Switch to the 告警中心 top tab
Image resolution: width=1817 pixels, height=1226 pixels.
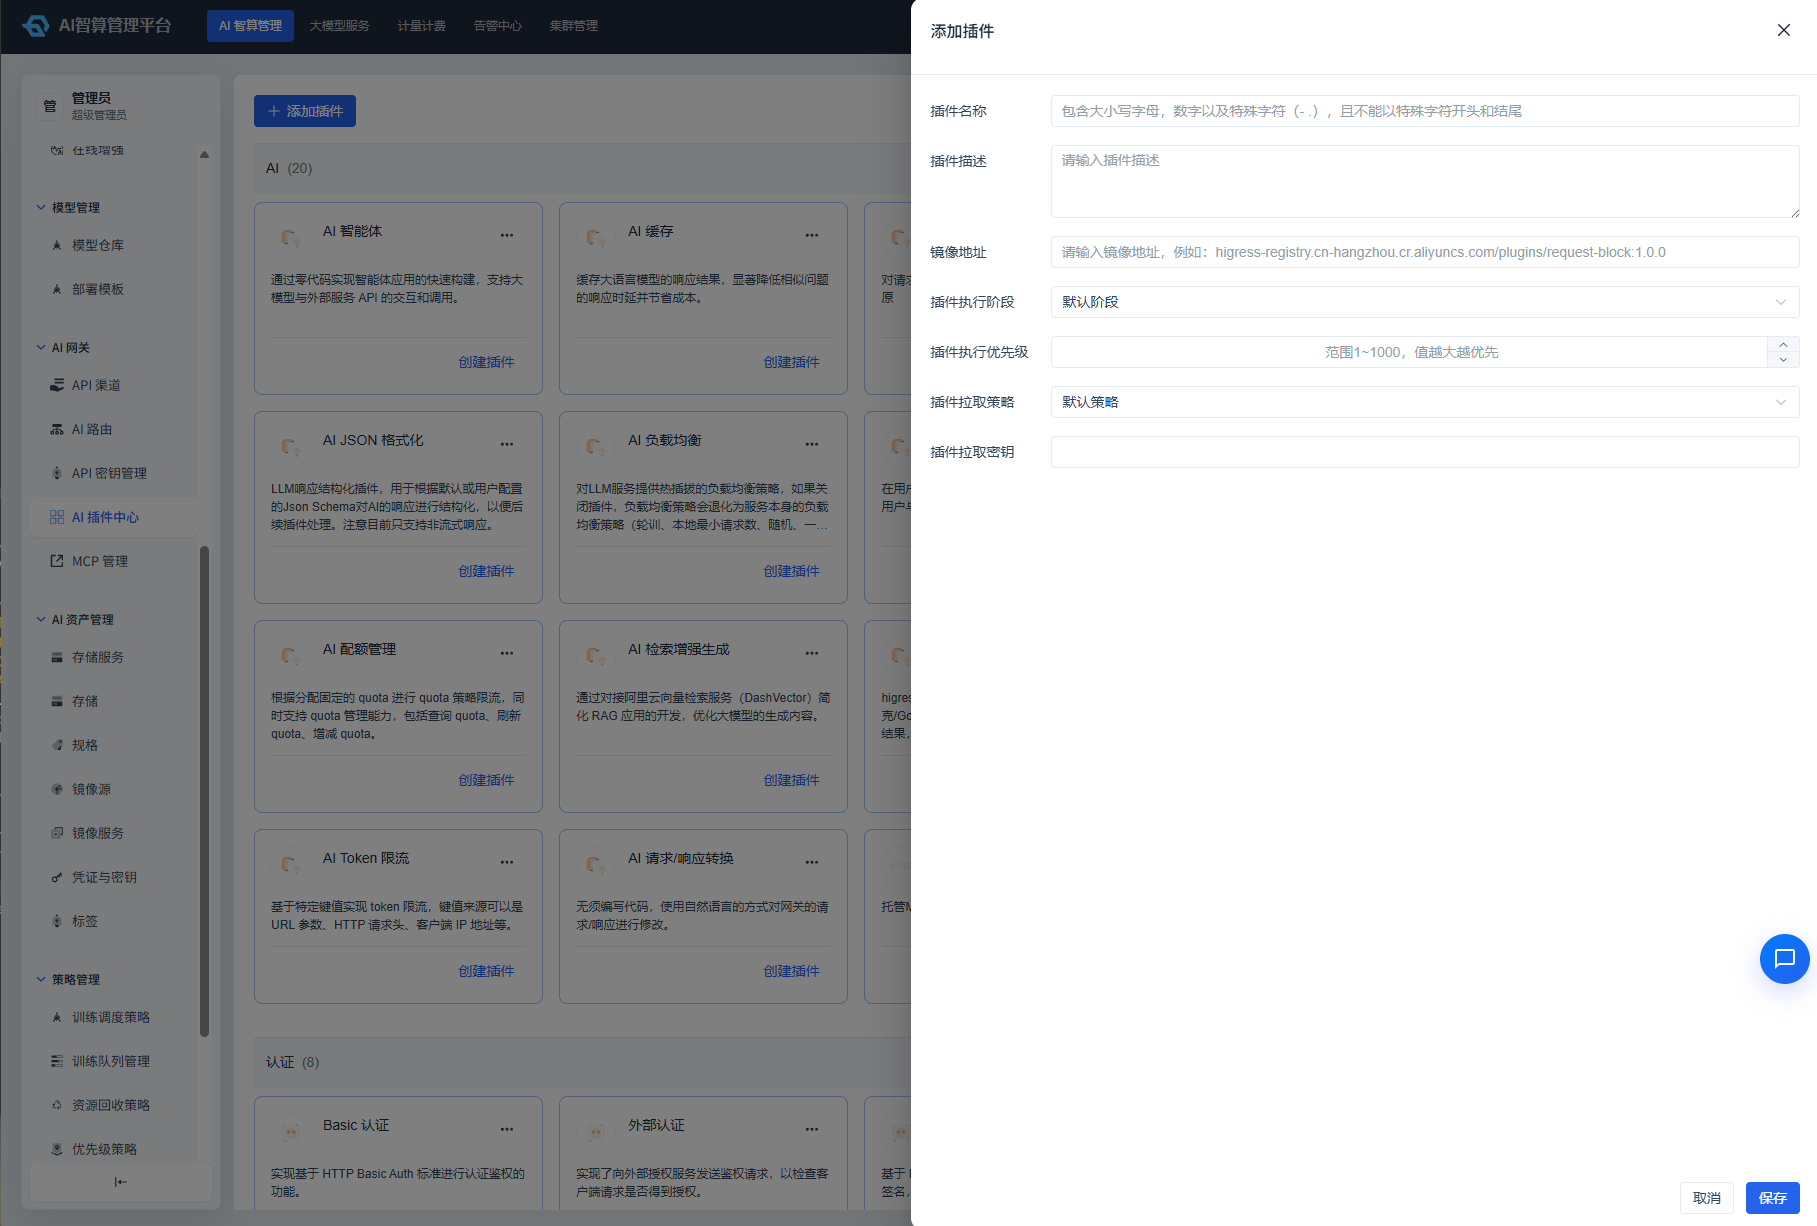(498, 26)
